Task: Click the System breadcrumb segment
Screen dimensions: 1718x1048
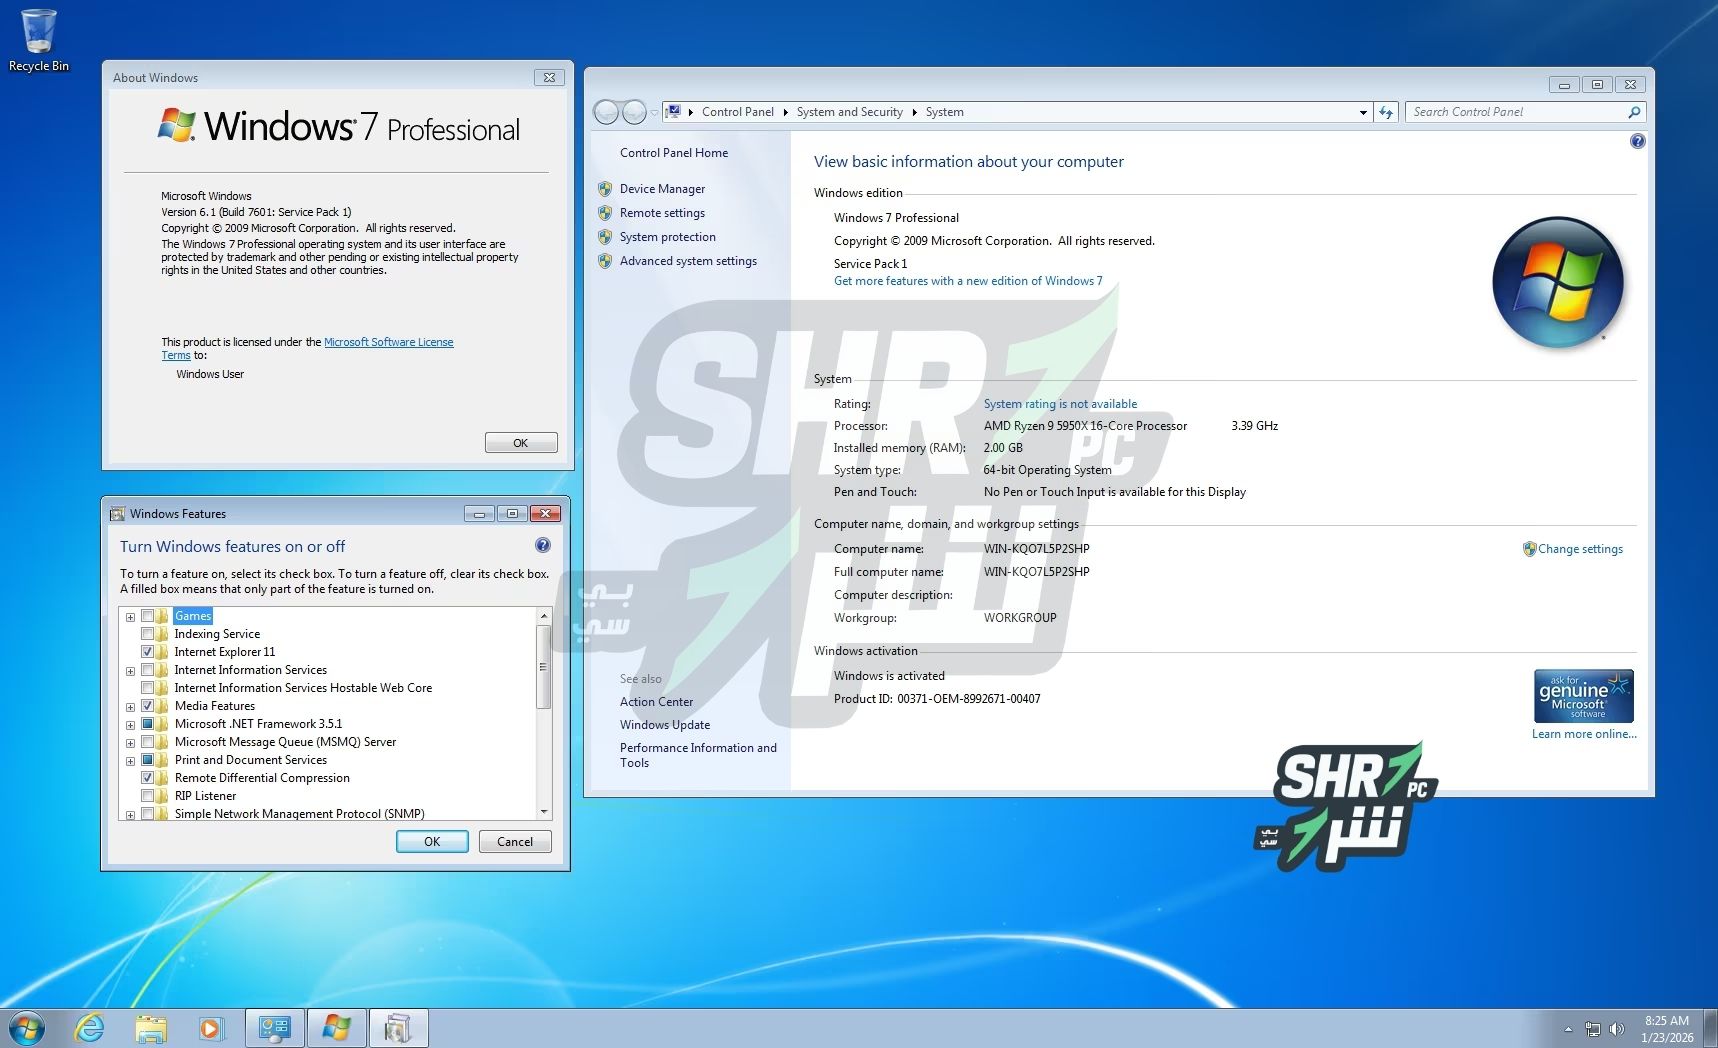Action: click(x=944, y=112)
